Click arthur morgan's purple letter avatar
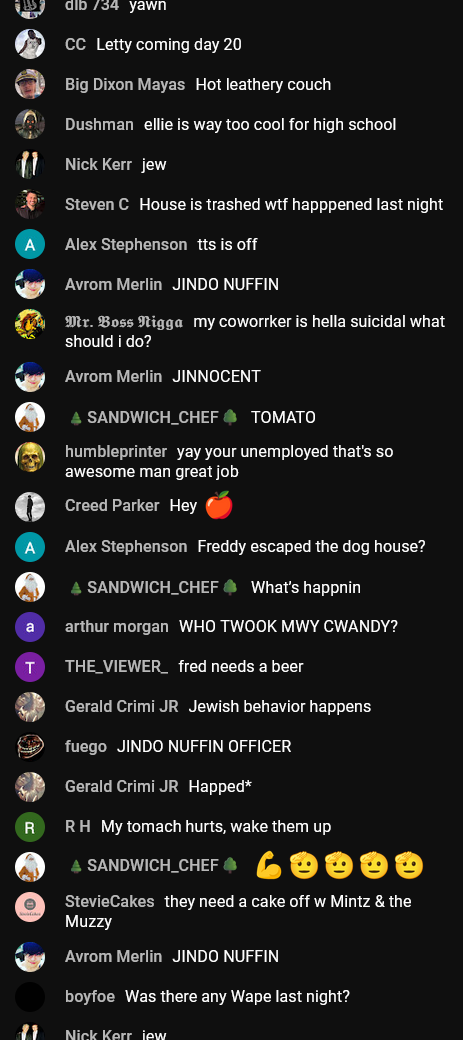 (x=30, y=626)
